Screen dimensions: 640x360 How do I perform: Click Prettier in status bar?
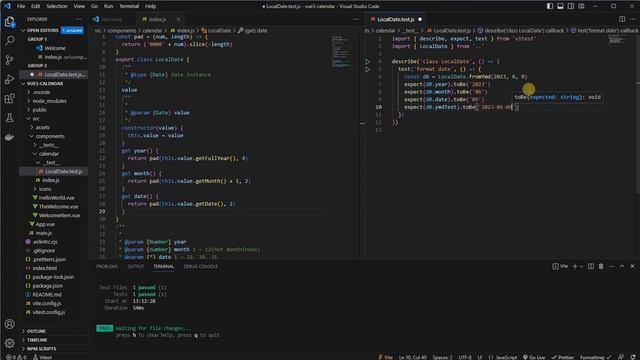coord(562,357)
